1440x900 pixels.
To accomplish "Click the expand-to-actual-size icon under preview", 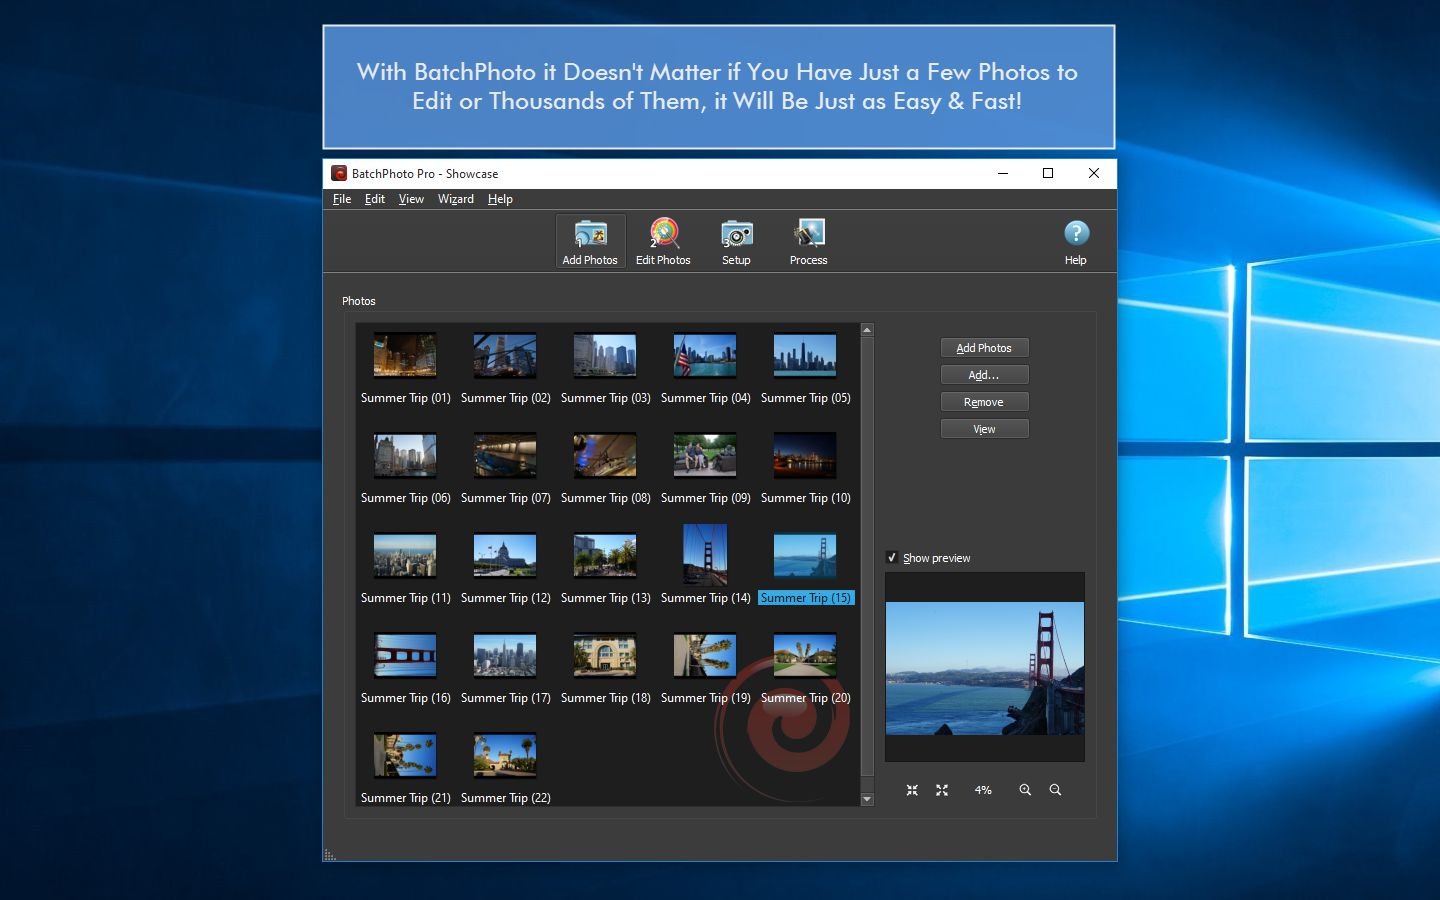I will click(942, 790).
